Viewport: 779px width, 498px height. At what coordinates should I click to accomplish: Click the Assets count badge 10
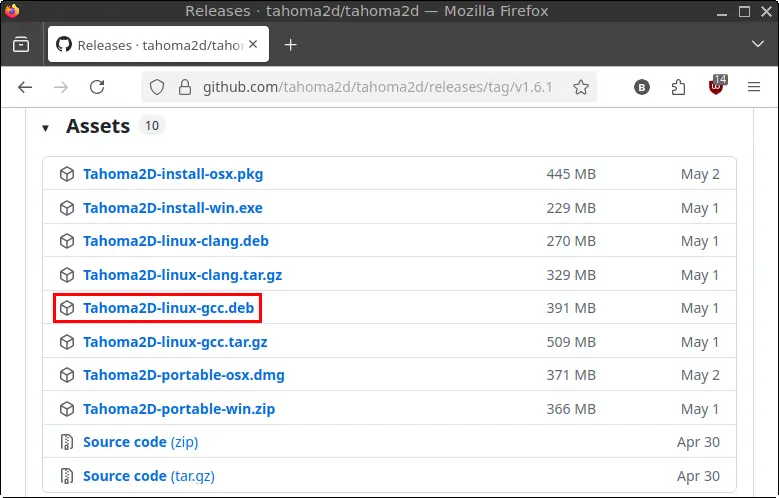click(152, 126)
